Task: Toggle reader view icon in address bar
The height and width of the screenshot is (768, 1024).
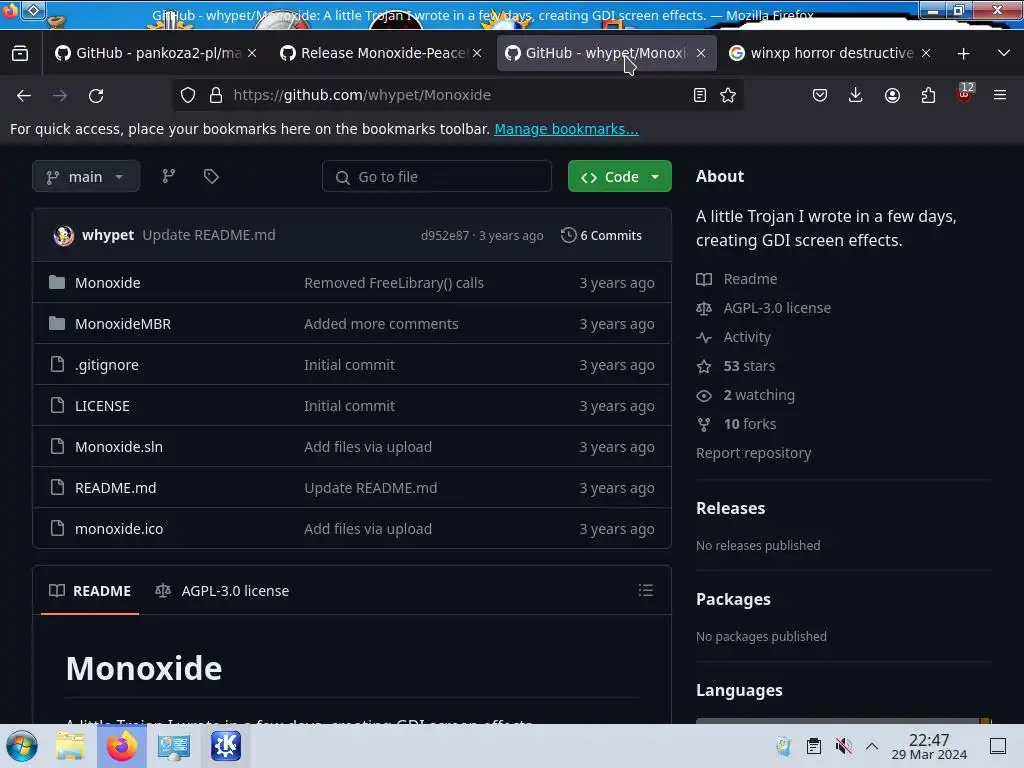Action: [x=699, y=95]
